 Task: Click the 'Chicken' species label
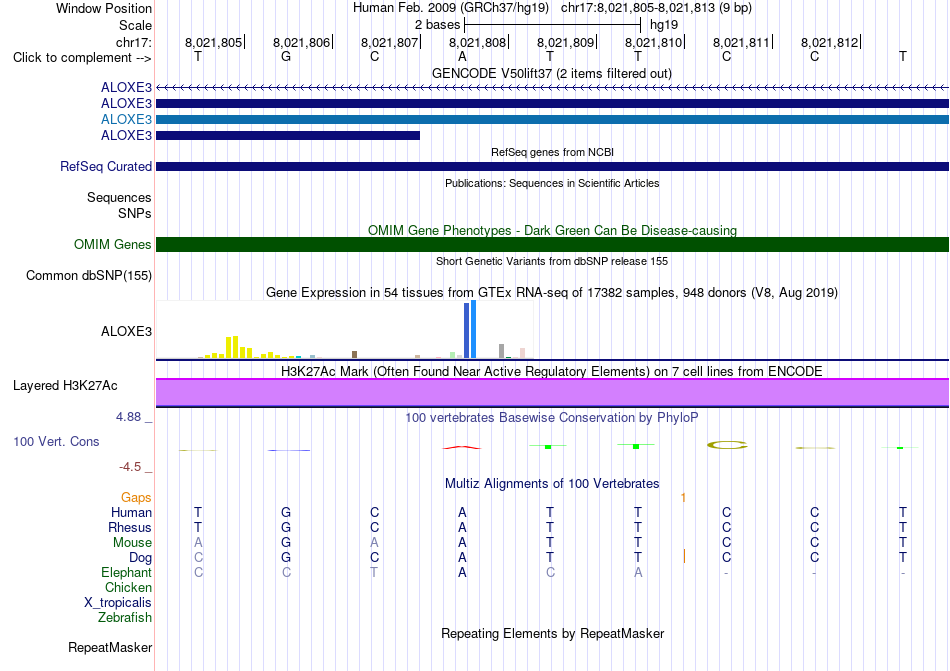(128, 587)
